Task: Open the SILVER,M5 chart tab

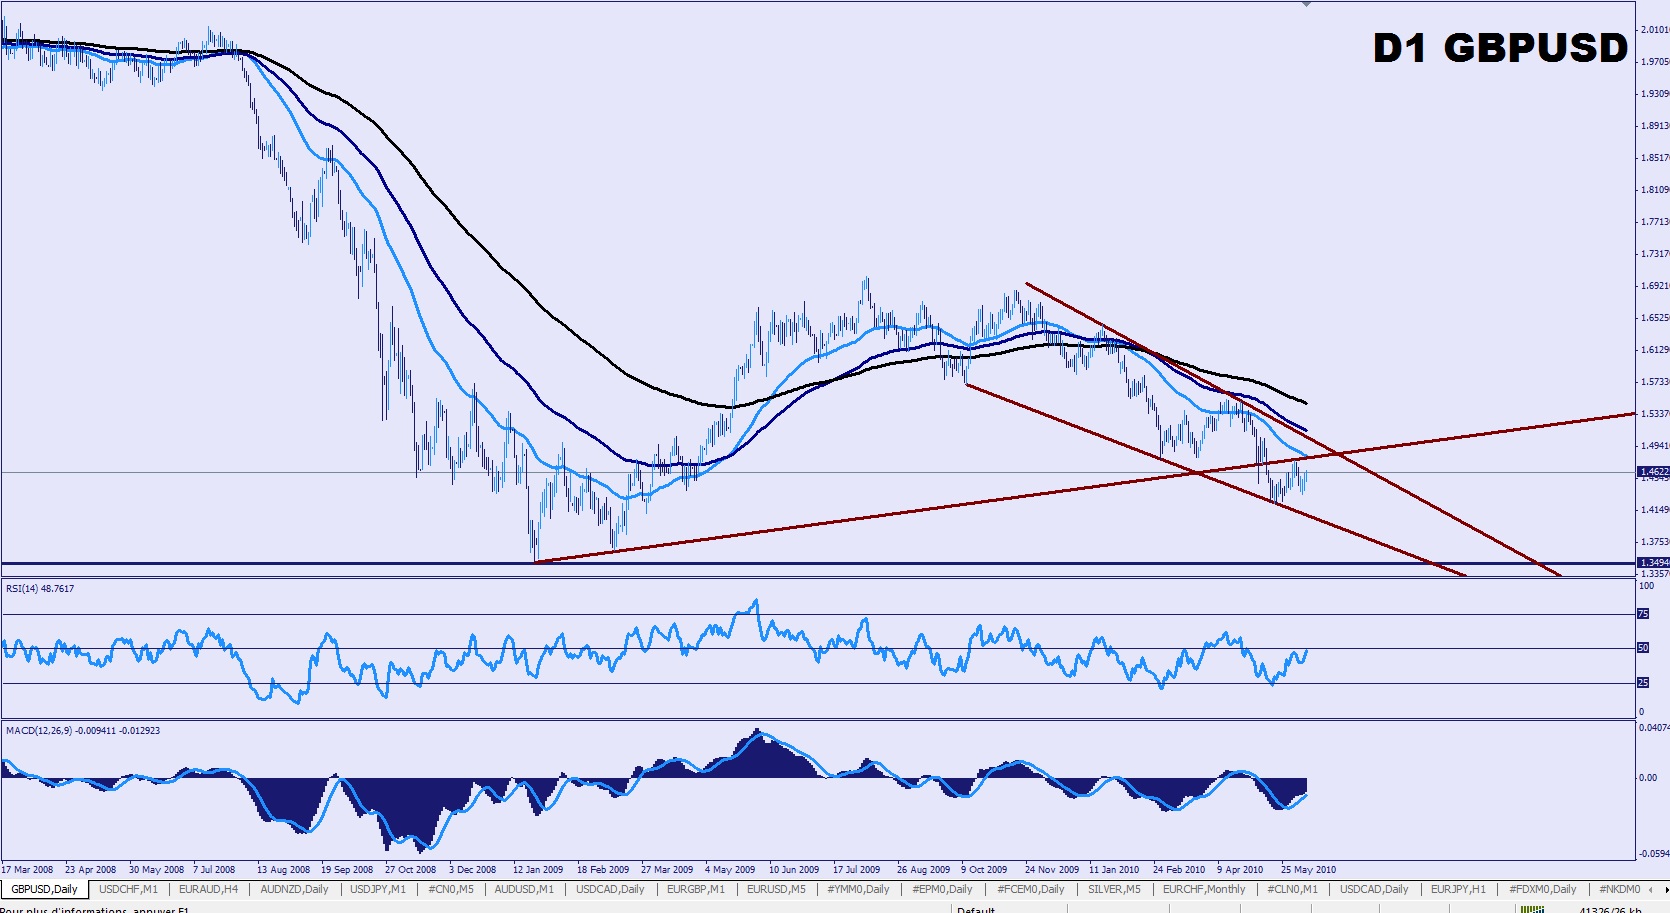Action: pos(1114,889)
